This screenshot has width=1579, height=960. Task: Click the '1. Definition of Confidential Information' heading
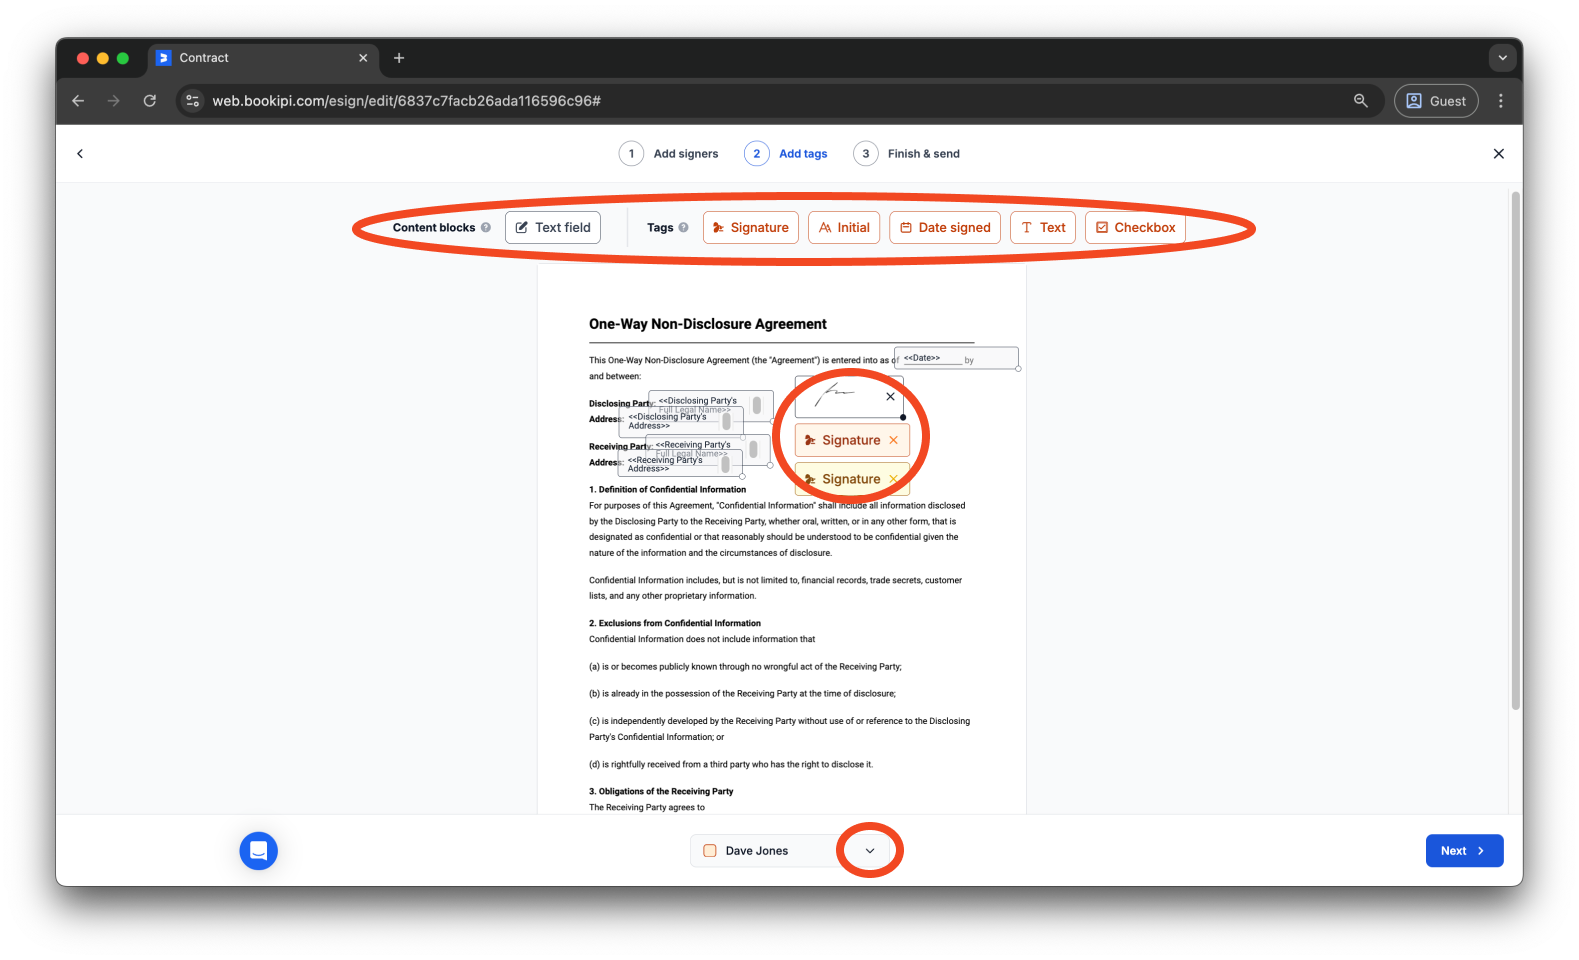667,490
